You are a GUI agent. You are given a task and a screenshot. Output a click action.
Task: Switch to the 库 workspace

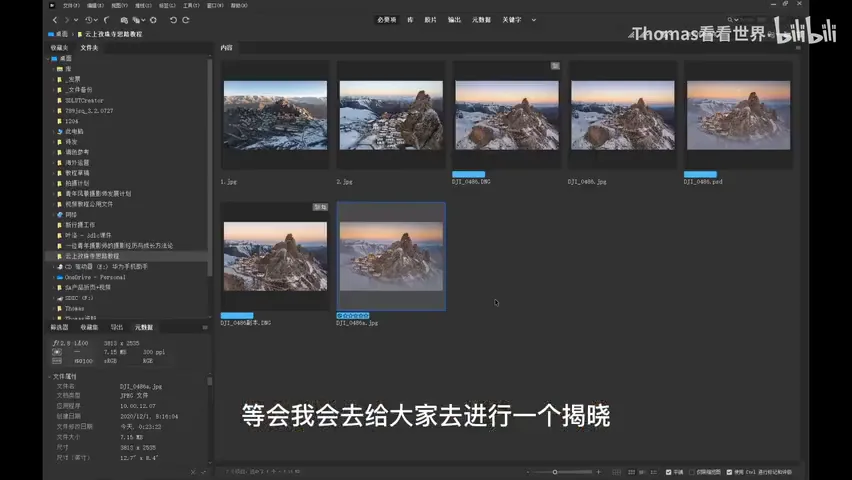click(x=410, y=20)
